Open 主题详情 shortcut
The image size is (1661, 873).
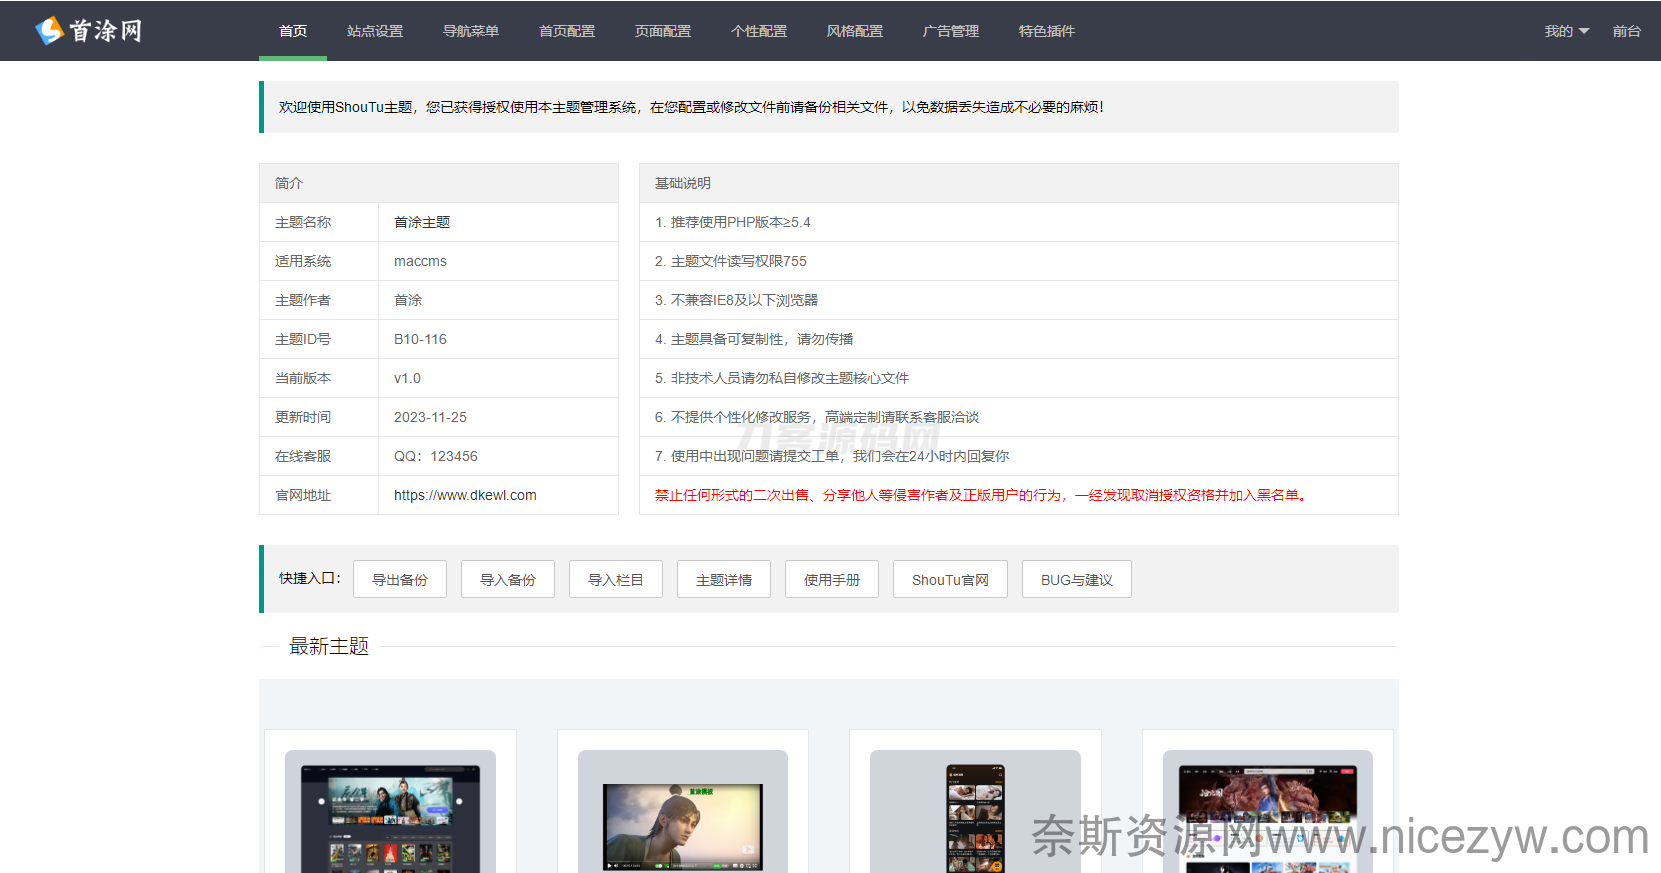[x=724, y=579]
